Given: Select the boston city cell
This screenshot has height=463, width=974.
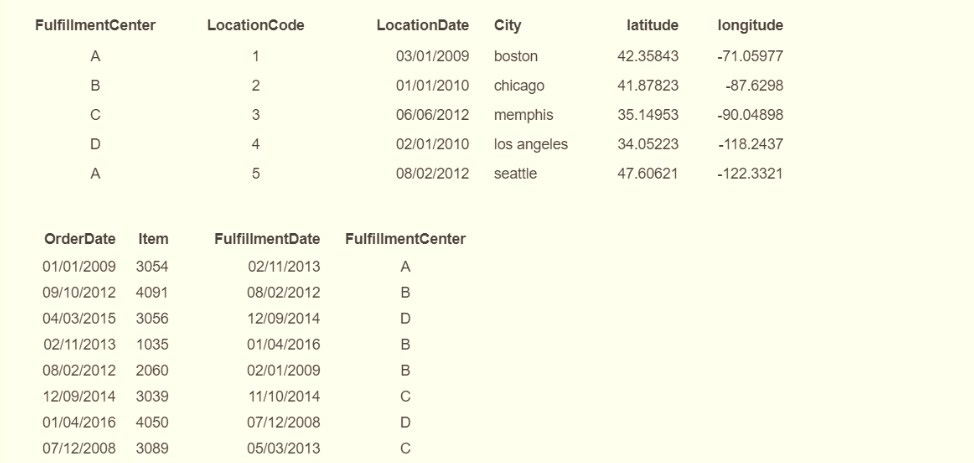Looking at the screenshot, I should point(516,56).
